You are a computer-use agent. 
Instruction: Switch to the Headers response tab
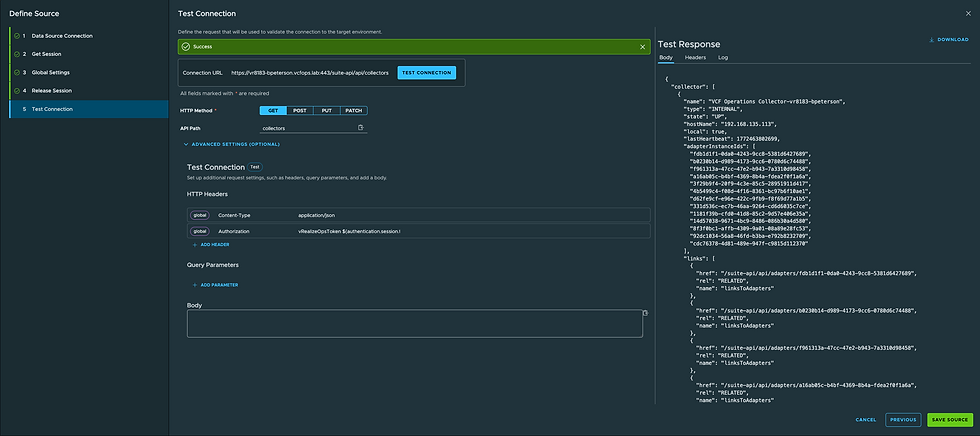pyautogui.click(x=694, y=58)
